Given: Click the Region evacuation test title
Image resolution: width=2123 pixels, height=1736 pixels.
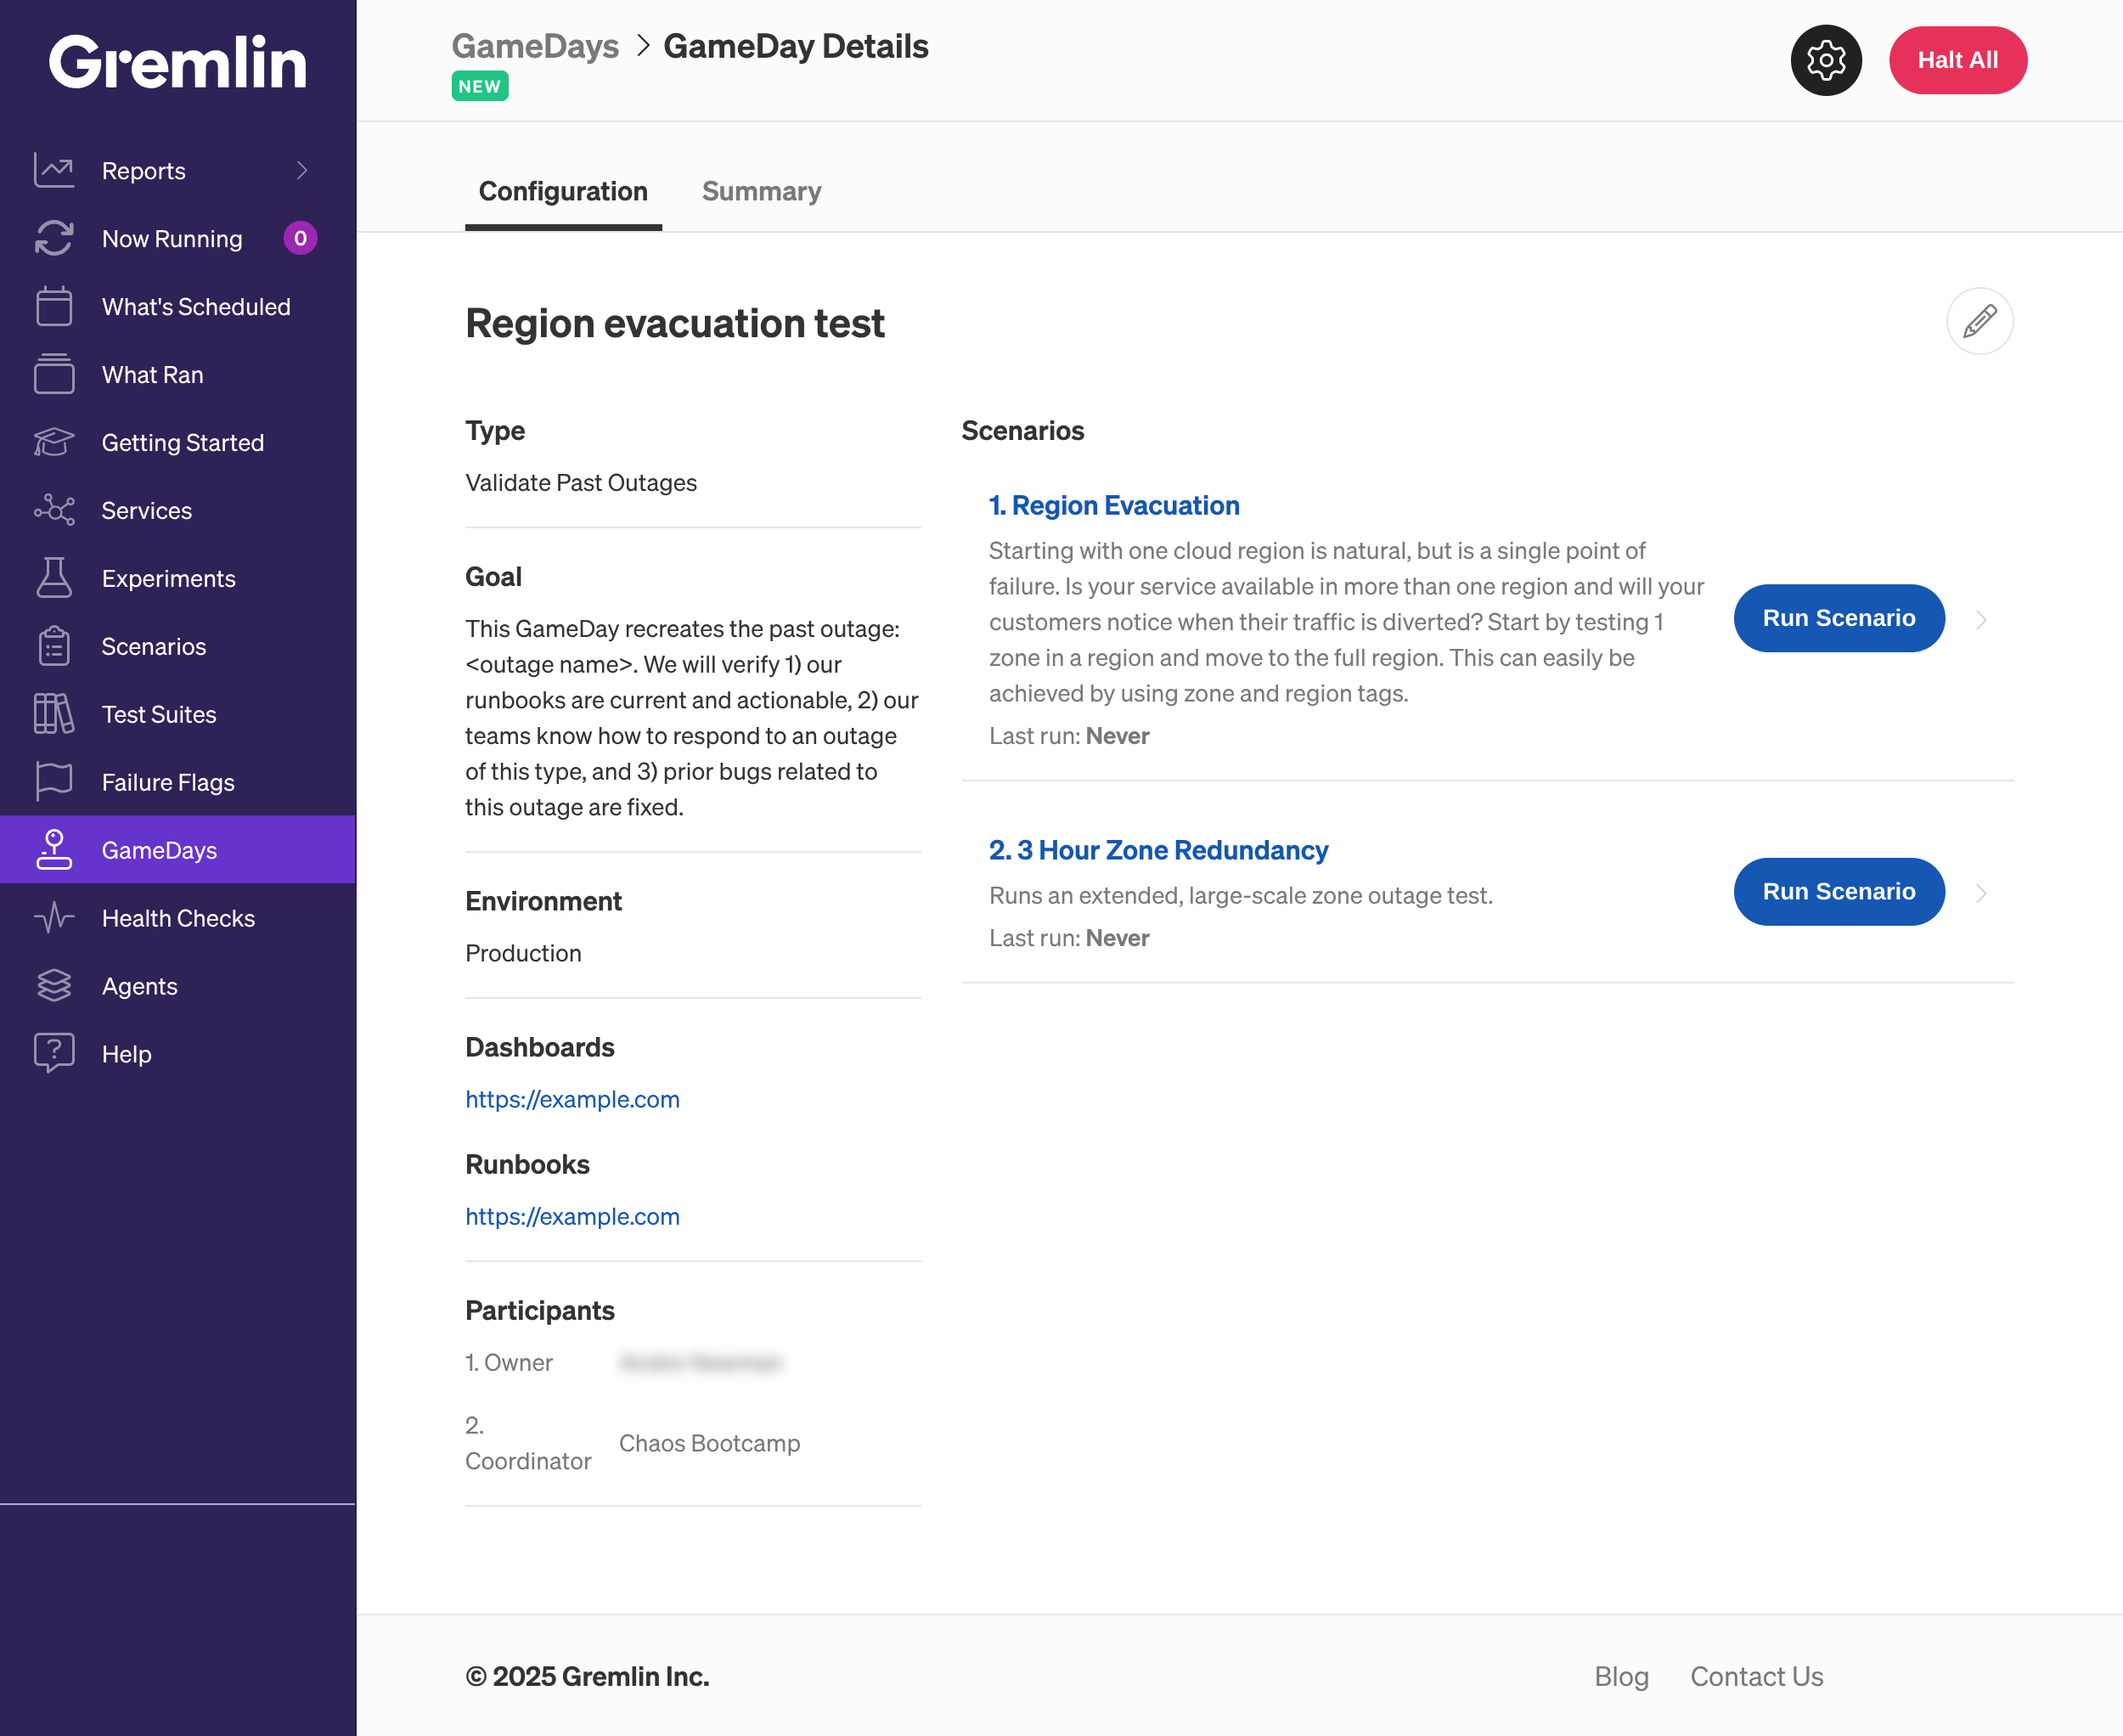Looking at the screenshot, I should pos(675,323).
